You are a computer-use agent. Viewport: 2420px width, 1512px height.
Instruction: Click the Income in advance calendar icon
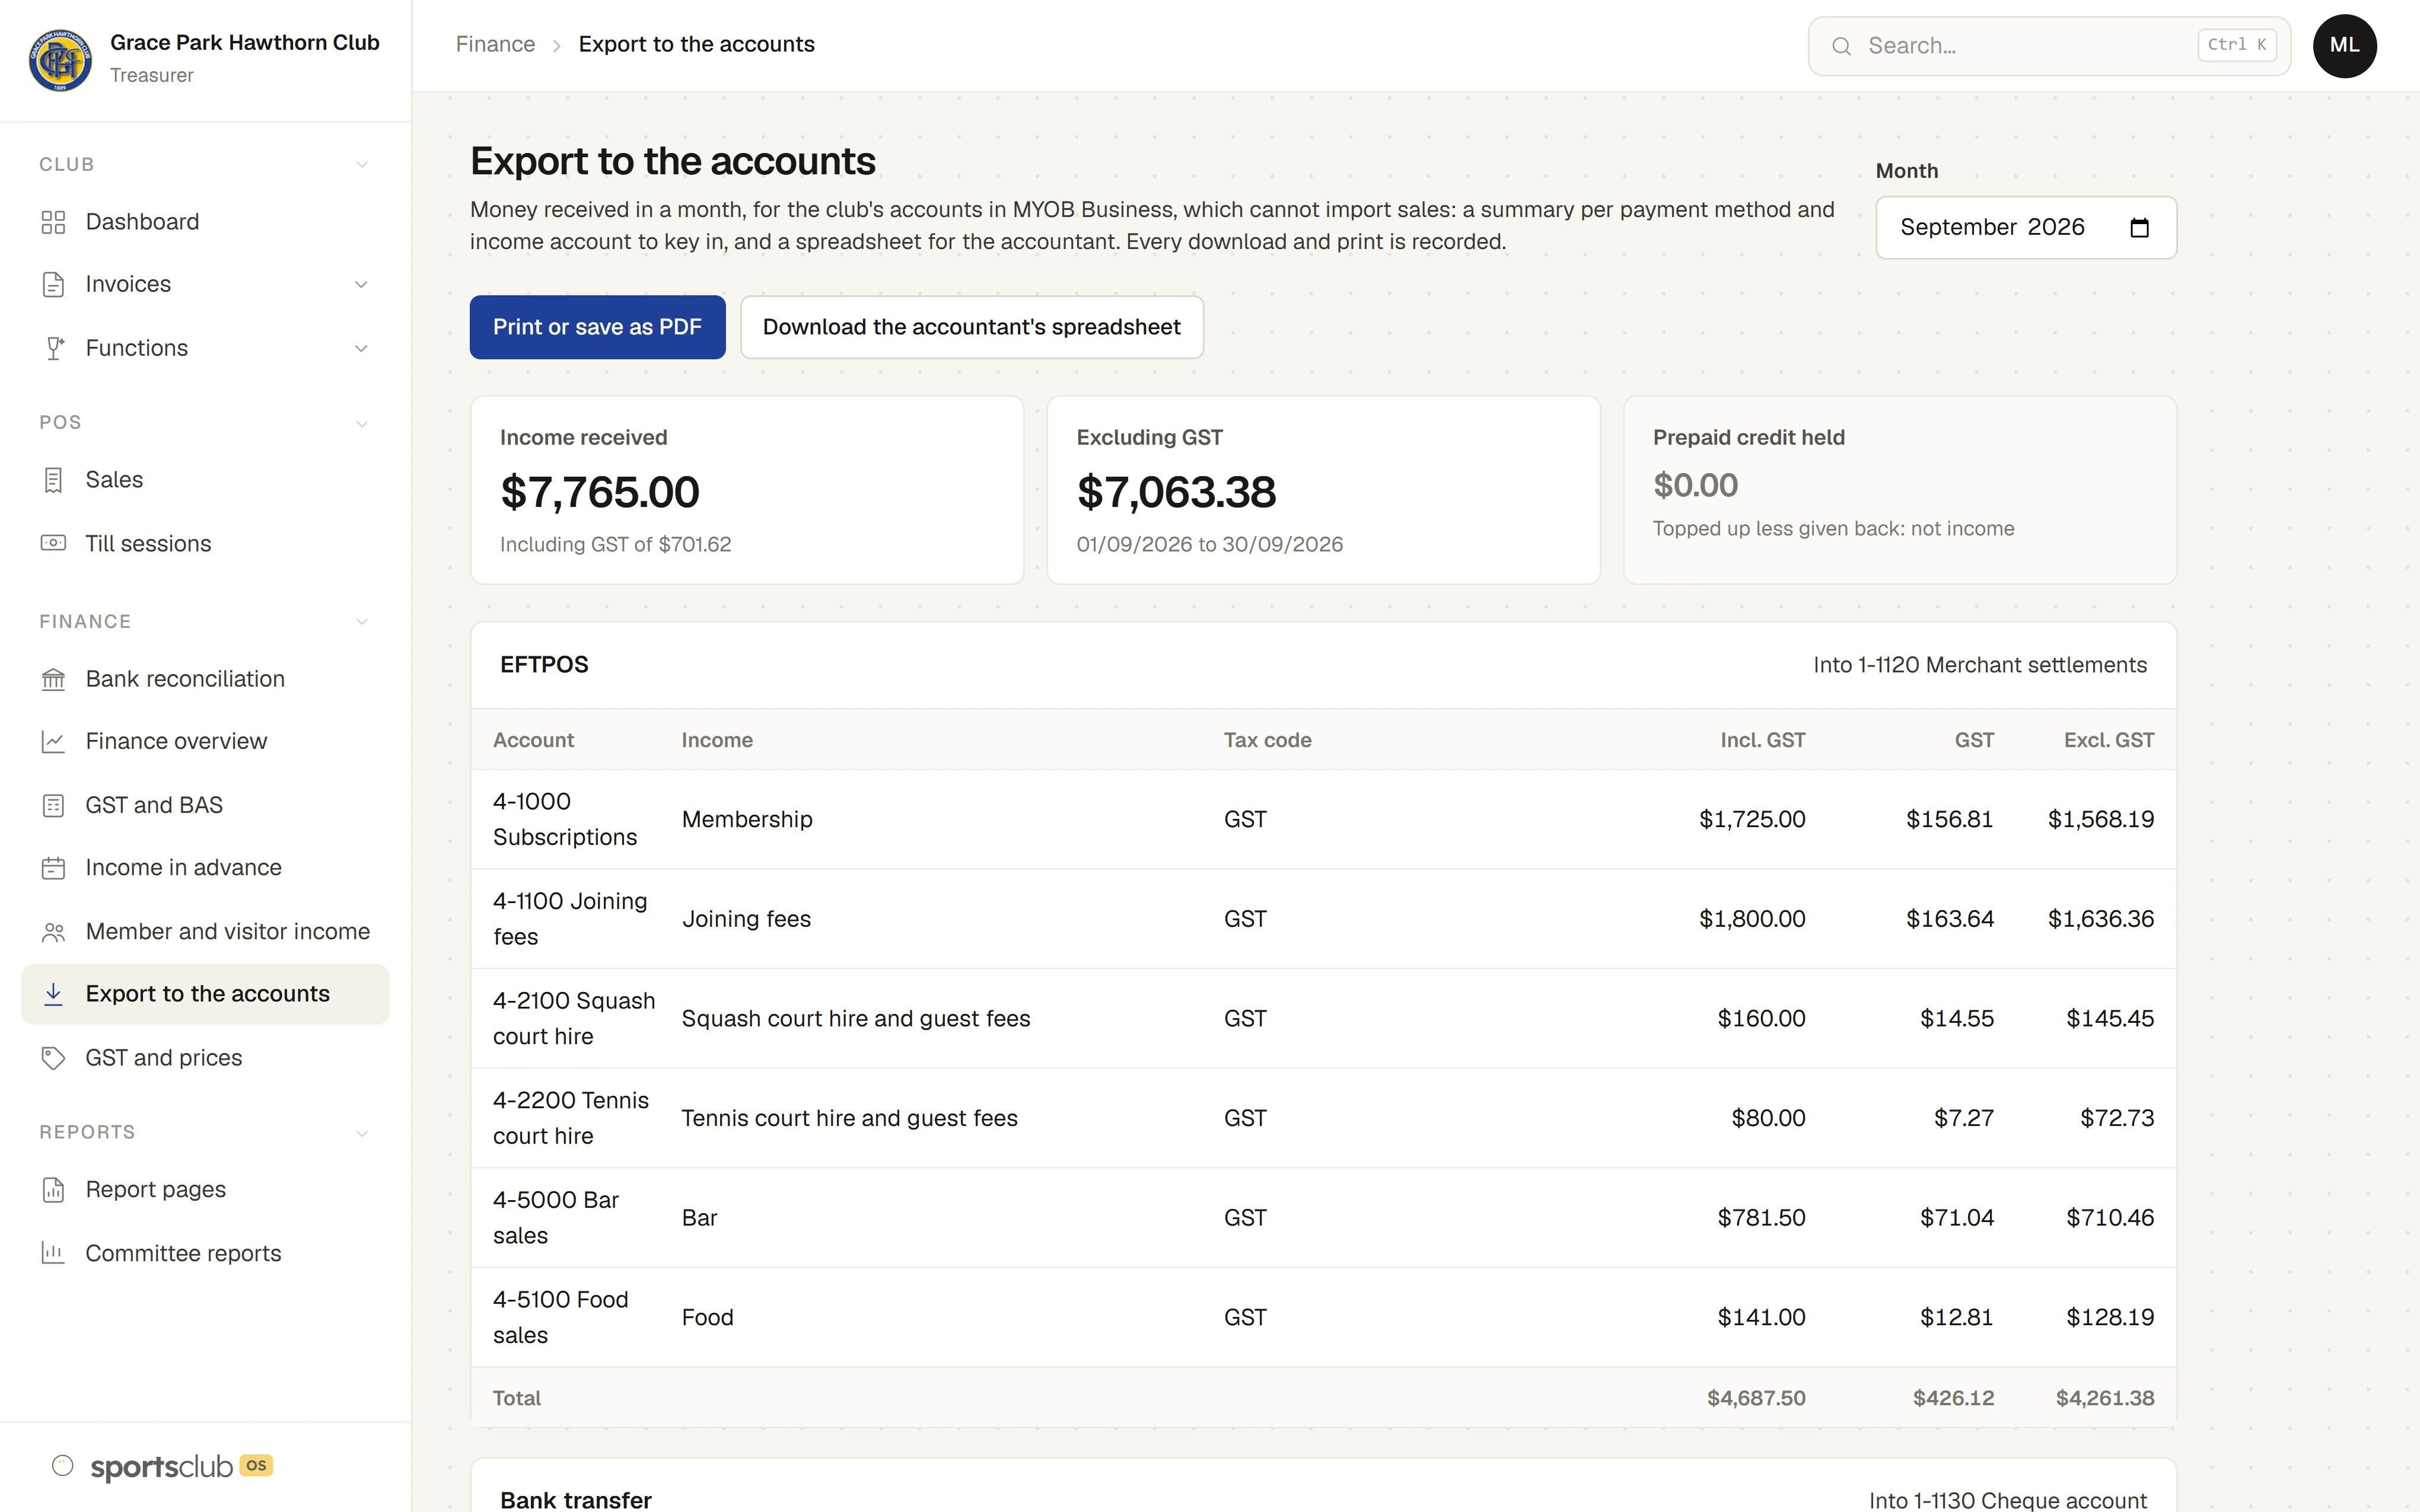point(53,868)
